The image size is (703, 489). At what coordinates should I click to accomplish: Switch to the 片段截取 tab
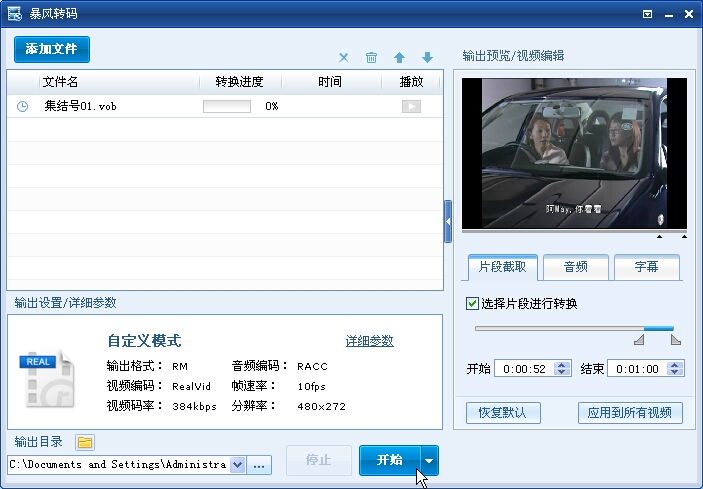point(502,267)
